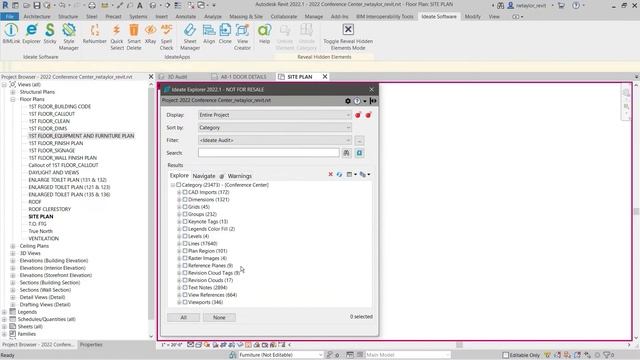Open the Ideate Sticky tool

49,33
